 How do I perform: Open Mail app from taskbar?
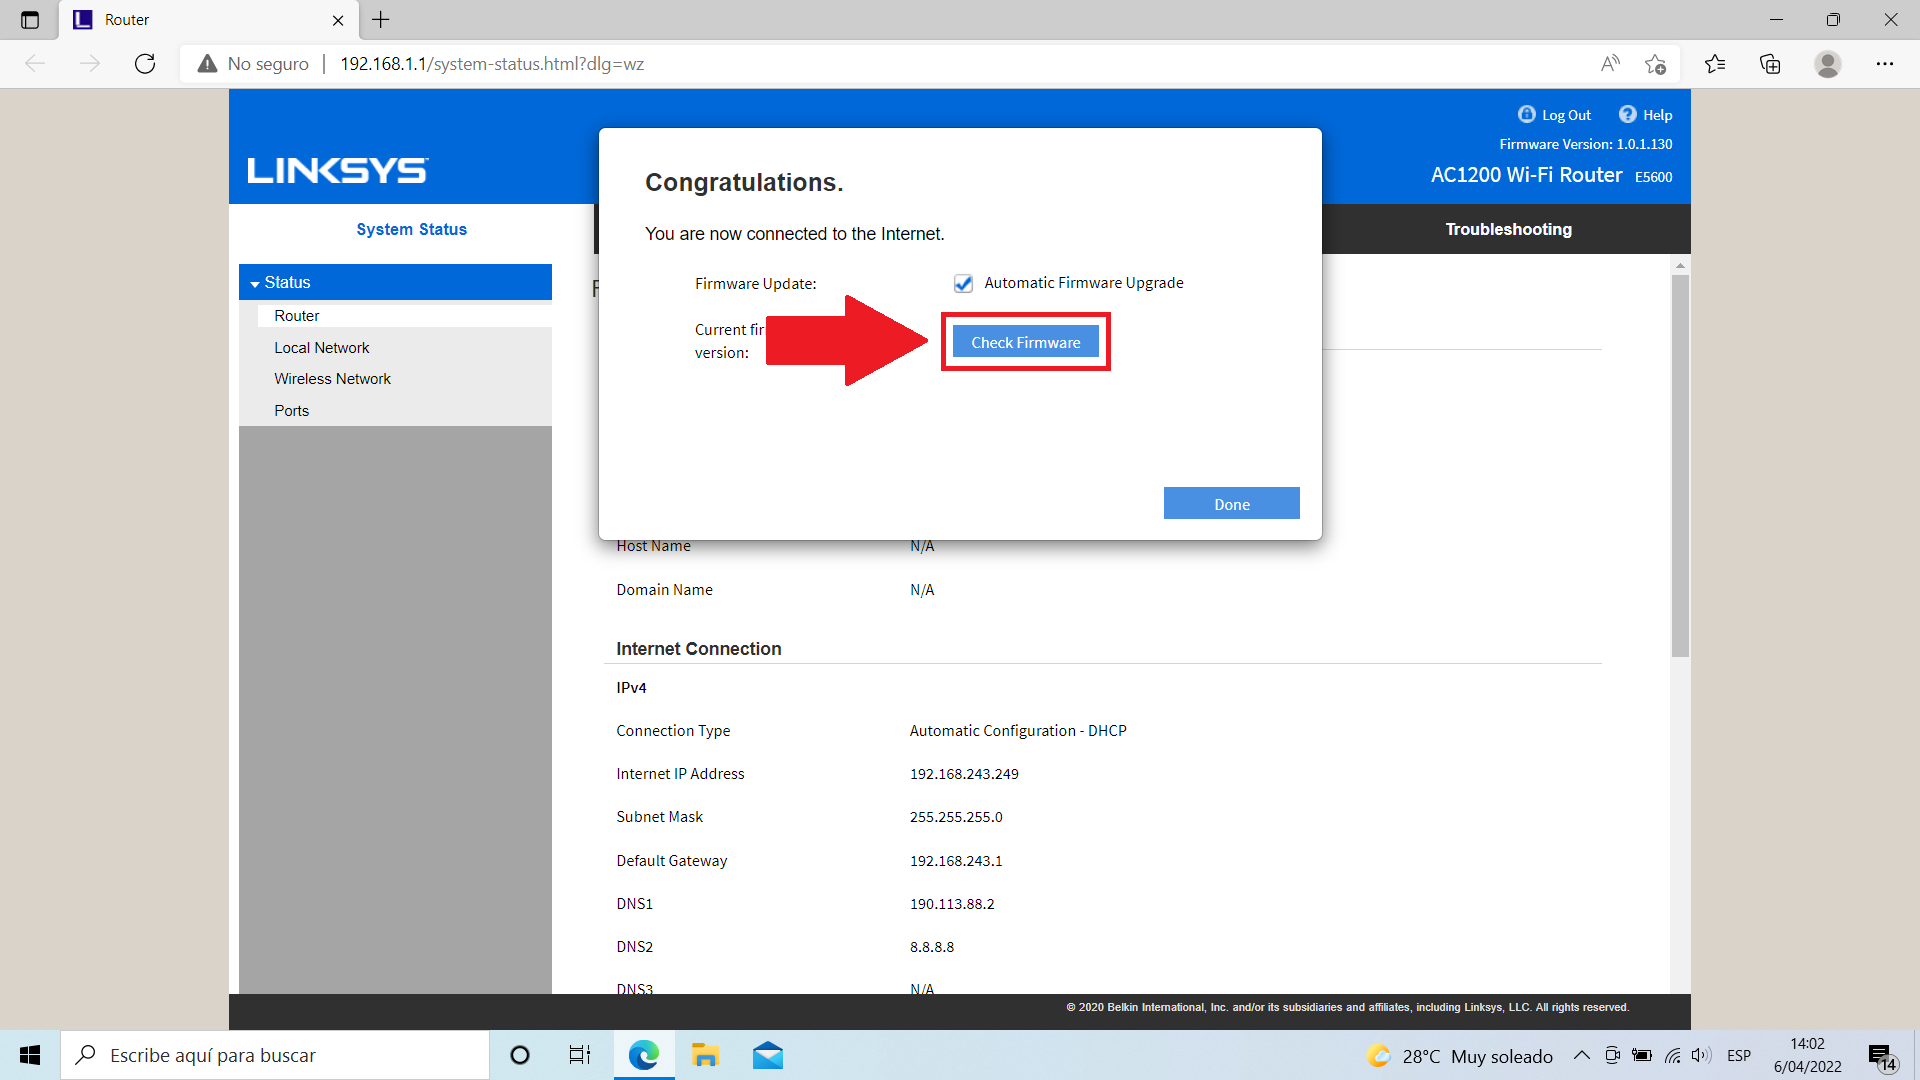coord(768,1055)
